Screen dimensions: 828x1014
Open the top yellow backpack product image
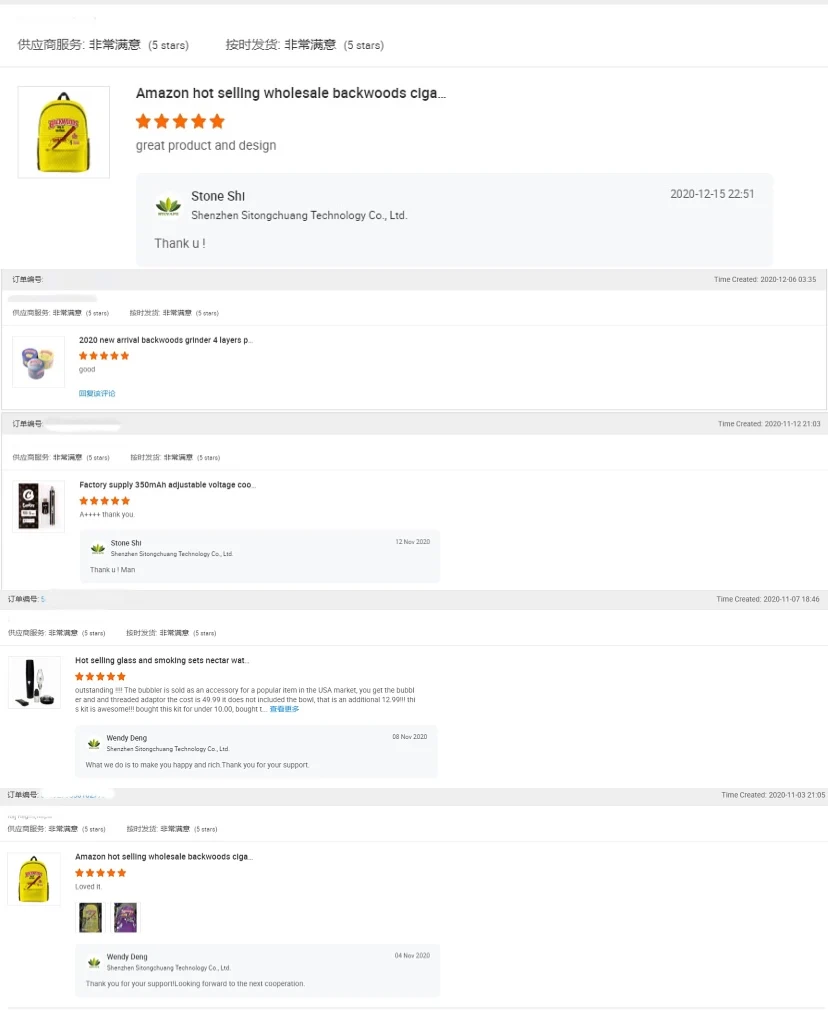(x=64, y=132)
